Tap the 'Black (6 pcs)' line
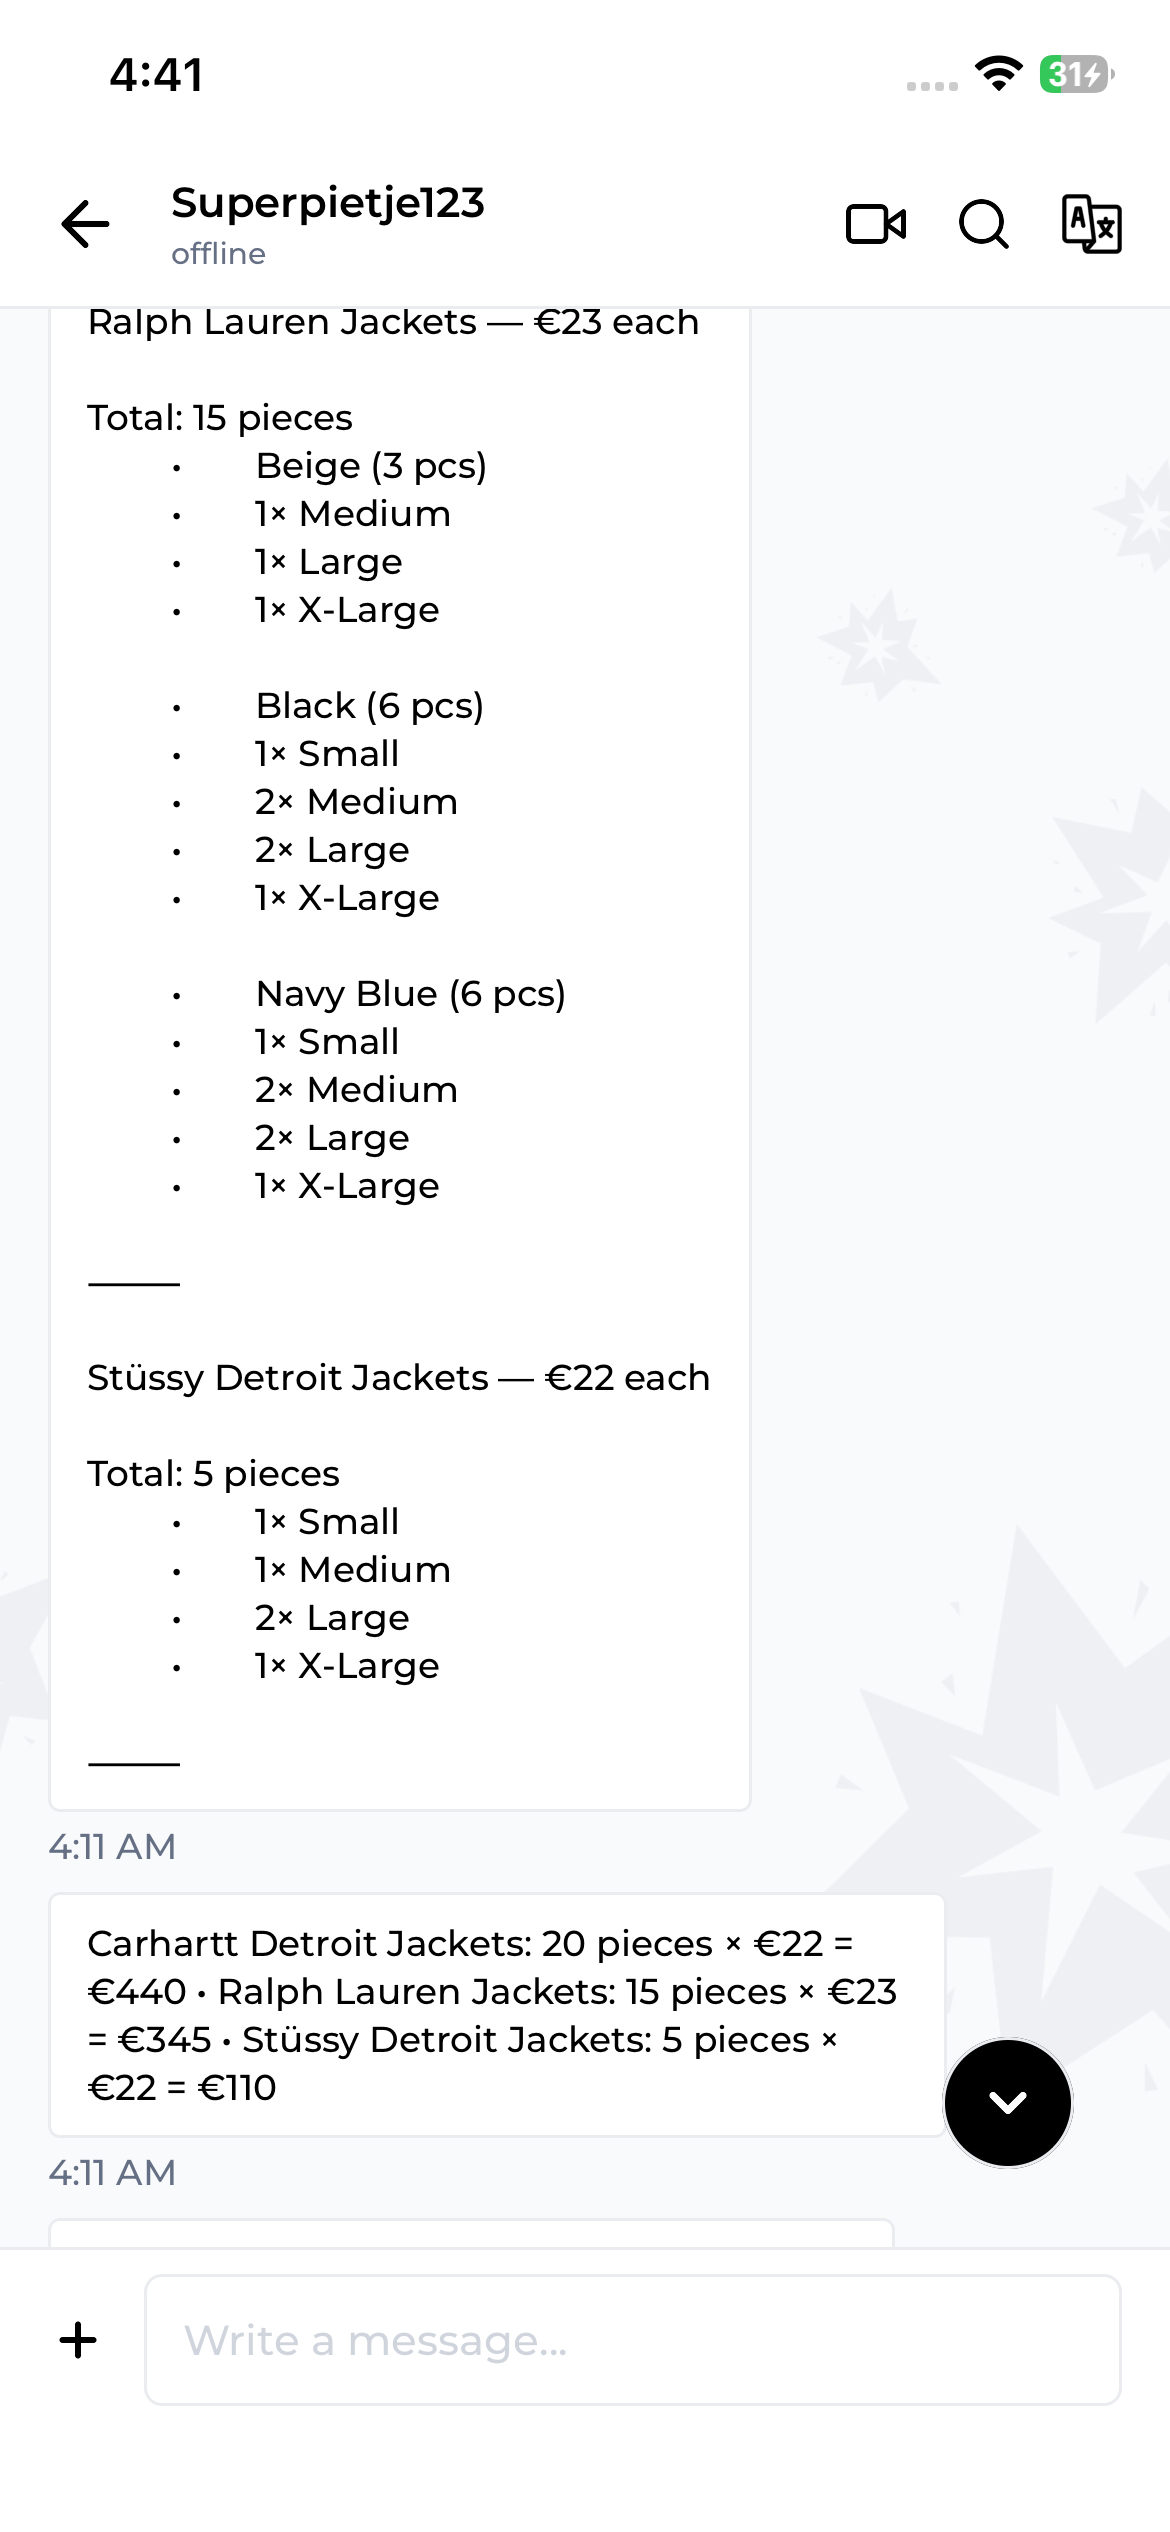Screen dimensions: 1170x2532 point(369,706)
